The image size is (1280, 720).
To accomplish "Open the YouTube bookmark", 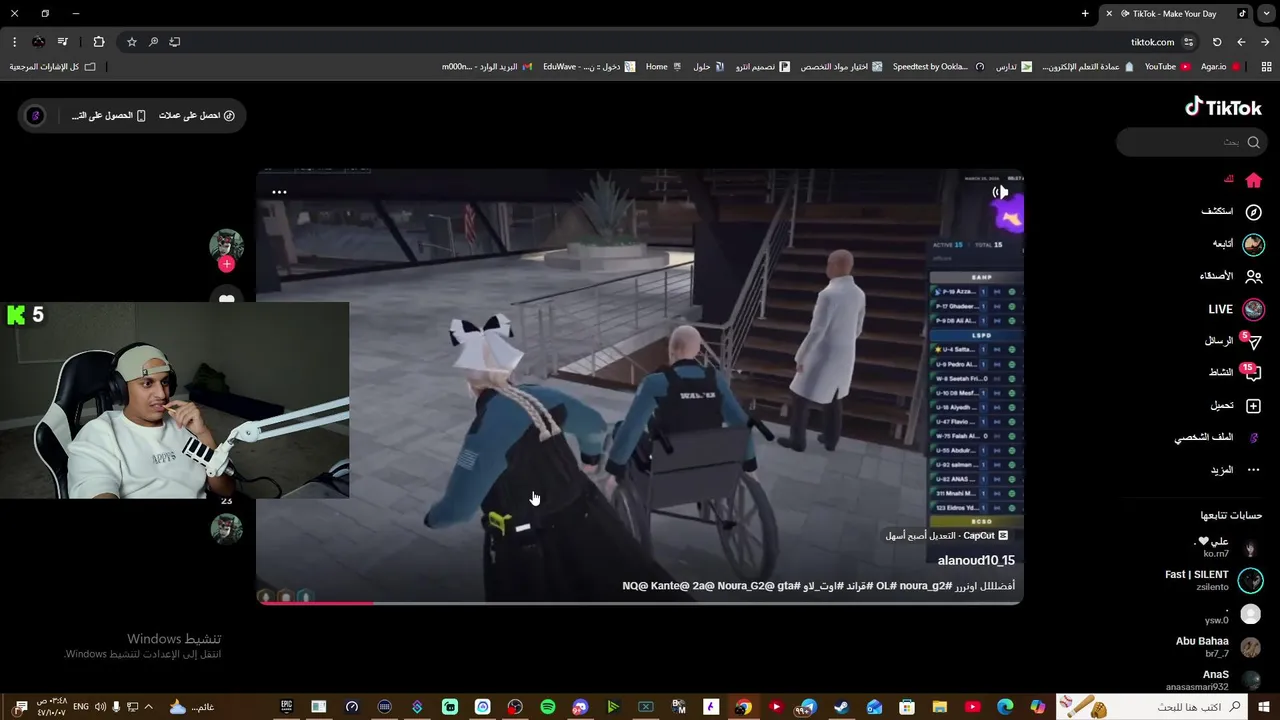I will tap(1167, 67).
